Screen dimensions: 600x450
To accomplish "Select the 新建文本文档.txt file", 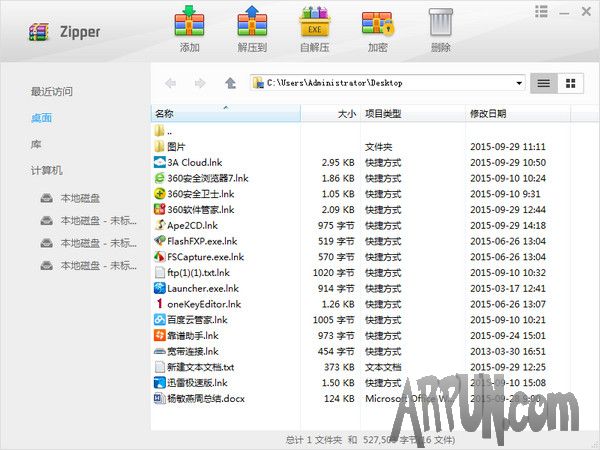I will coord(194,367).
